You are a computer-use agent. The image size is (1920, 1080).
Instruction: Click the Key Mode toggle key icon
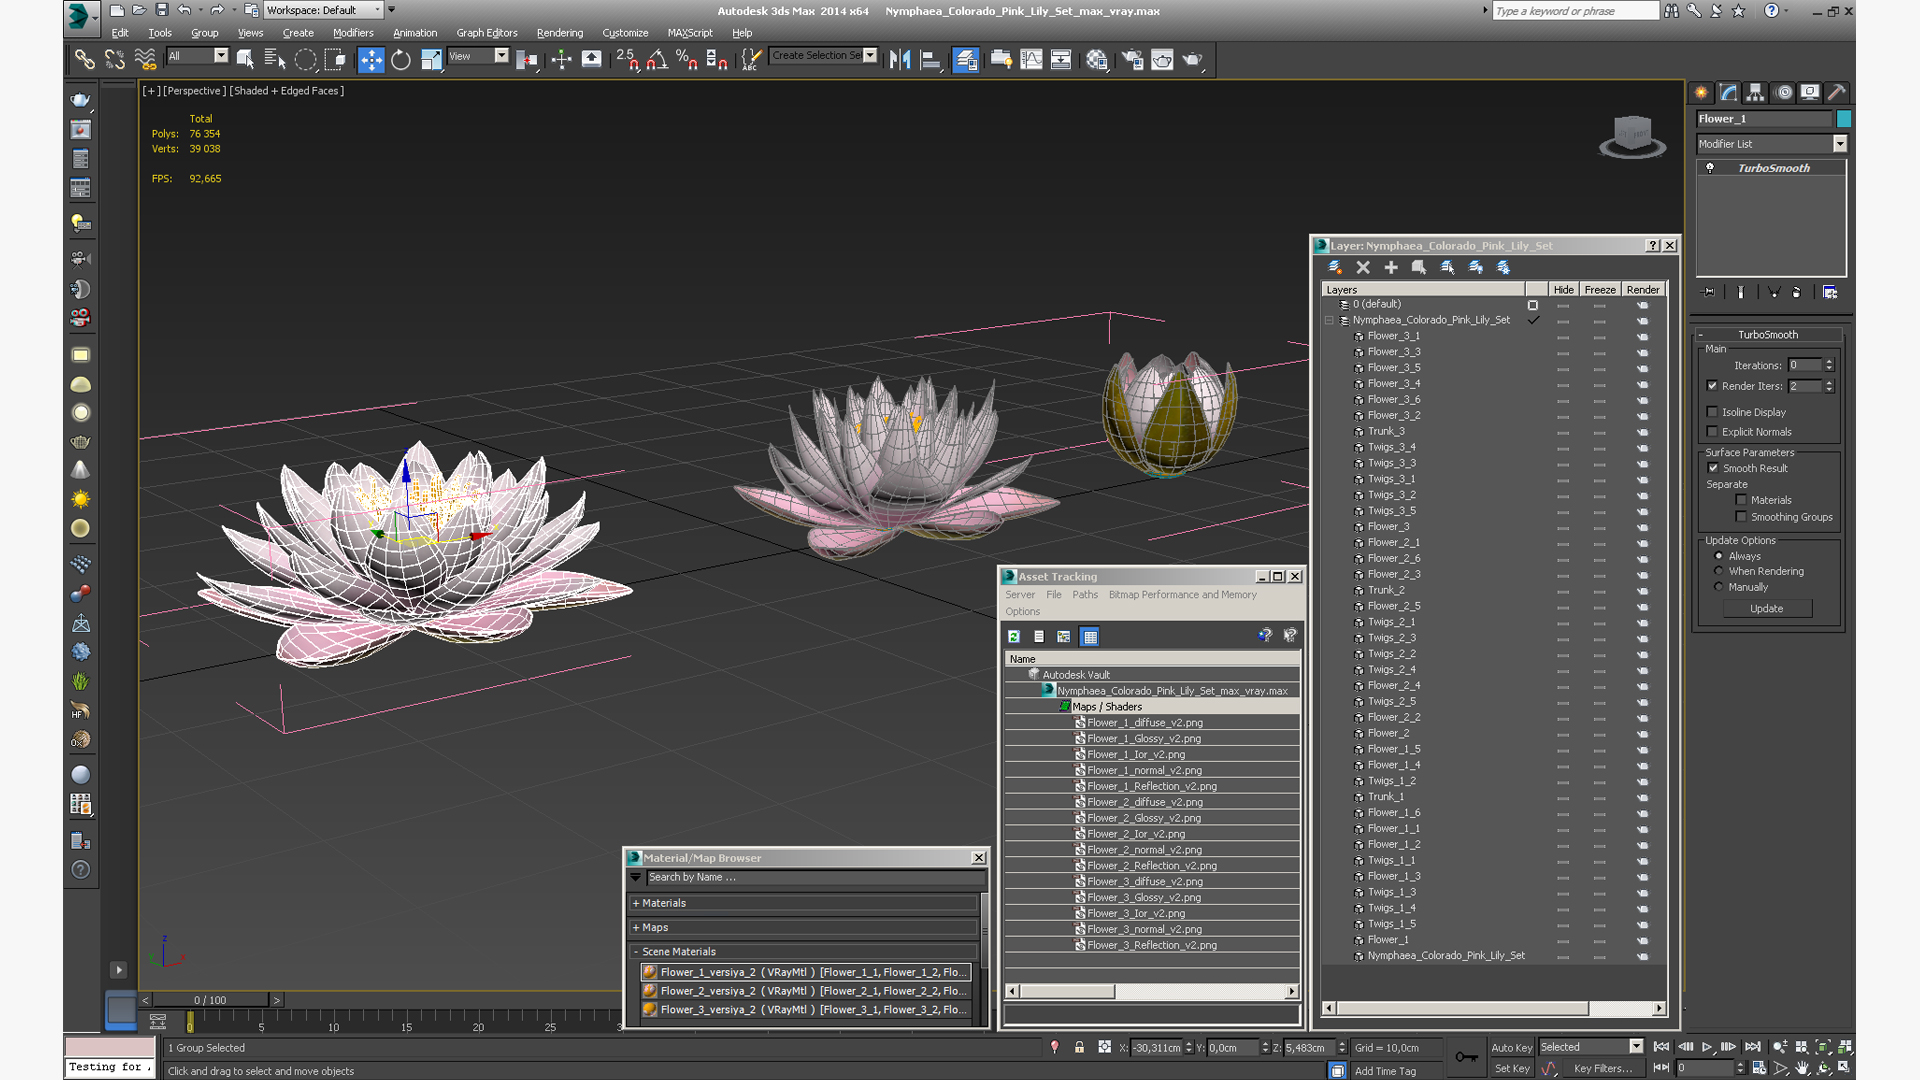[1466, 1057]
